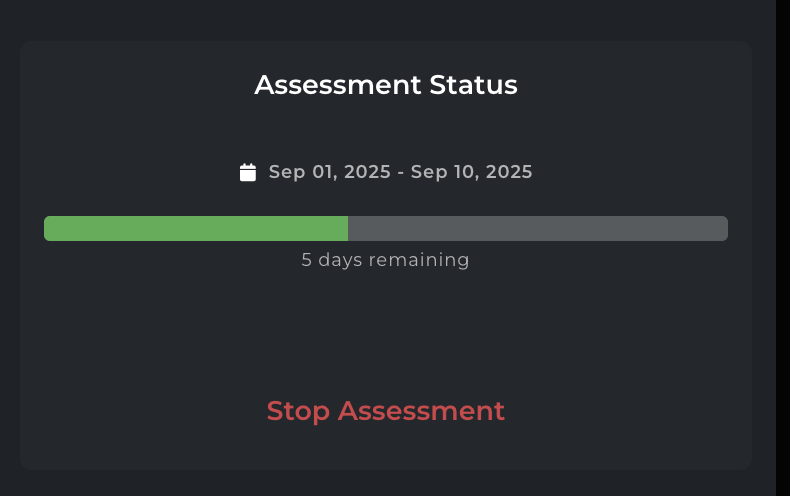Click the gray unfilled portion of progress bar
This screenshot has width=790, height=496.
[537, 228]
